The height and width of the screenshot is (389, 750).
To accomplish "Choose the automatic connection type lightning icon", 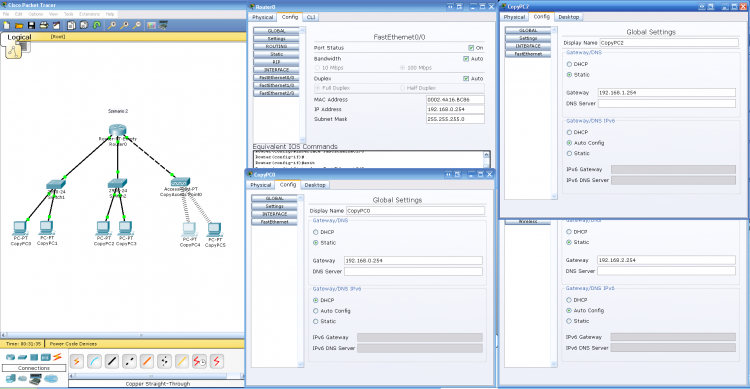I will click(x=77, y=361).
